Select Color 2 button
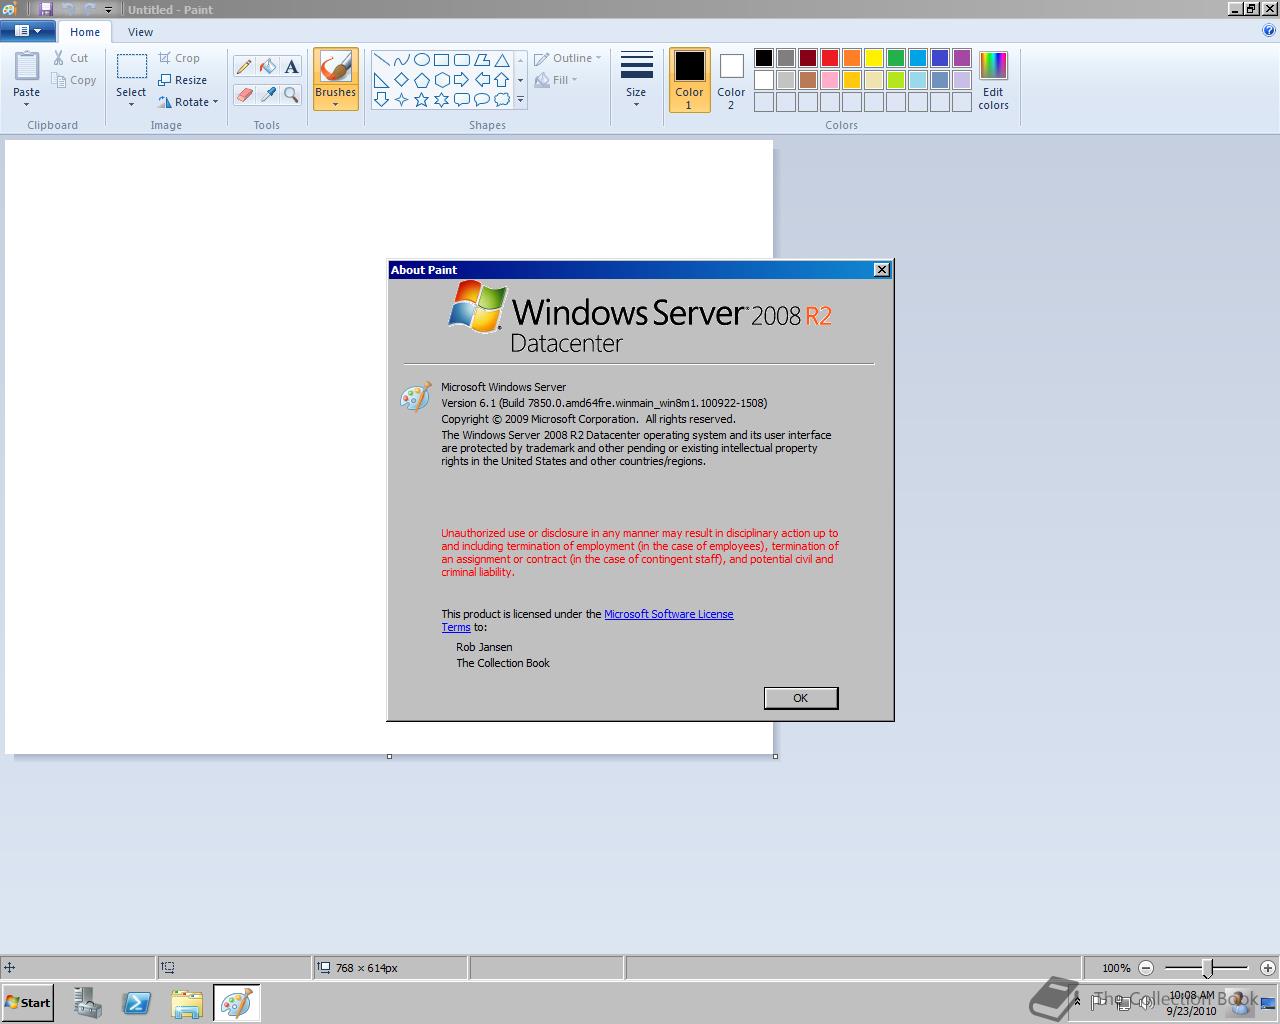 (x=731, y=80)
